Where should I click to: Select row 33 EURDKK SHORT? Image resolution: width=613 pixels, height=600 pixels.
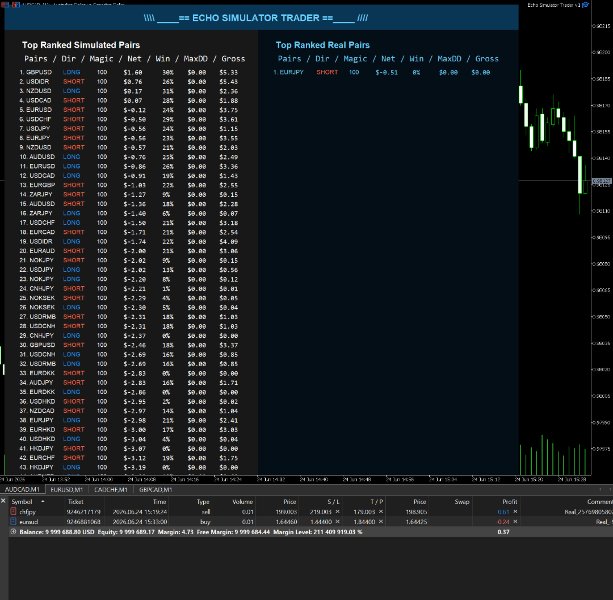pyautogui.click(x=129, y=373)
